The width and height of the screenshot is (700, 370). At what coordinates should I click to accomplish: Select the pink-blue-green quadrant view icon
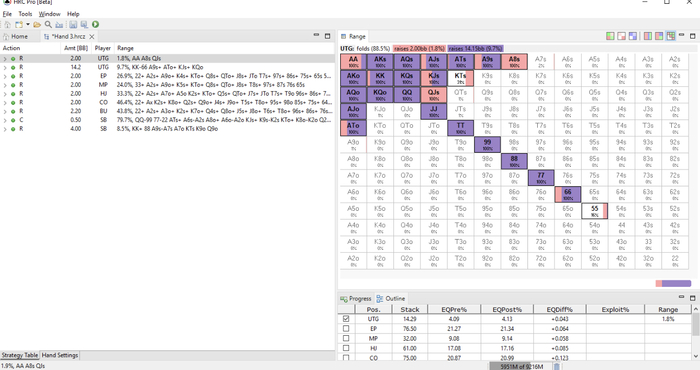tap(659, 36)
